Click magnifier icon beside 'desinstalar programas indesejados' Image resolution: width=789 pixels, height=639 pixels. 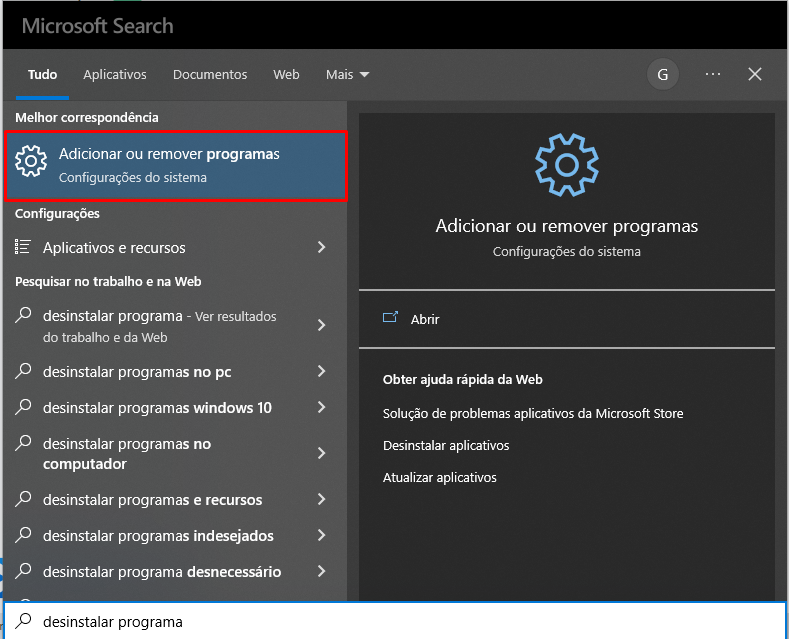tap(23, 535)
